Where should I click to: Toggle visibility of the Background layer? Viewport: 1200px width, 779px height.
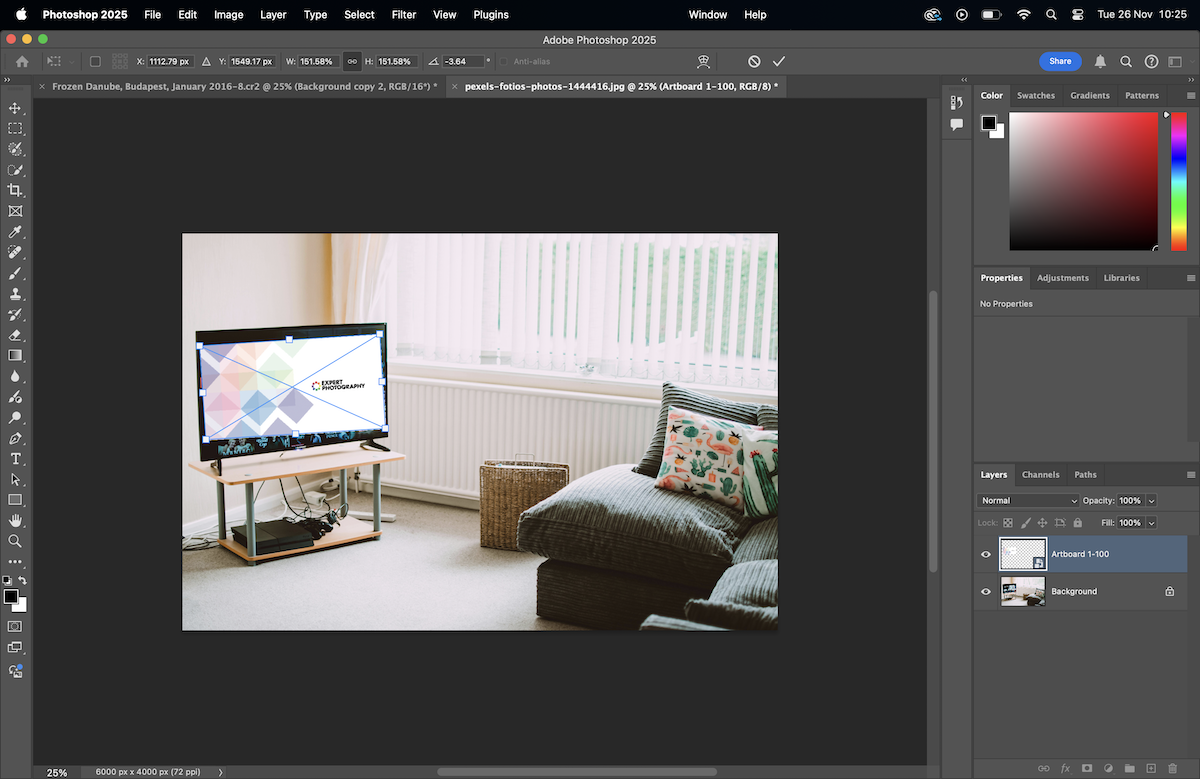(x=986, y=591)
